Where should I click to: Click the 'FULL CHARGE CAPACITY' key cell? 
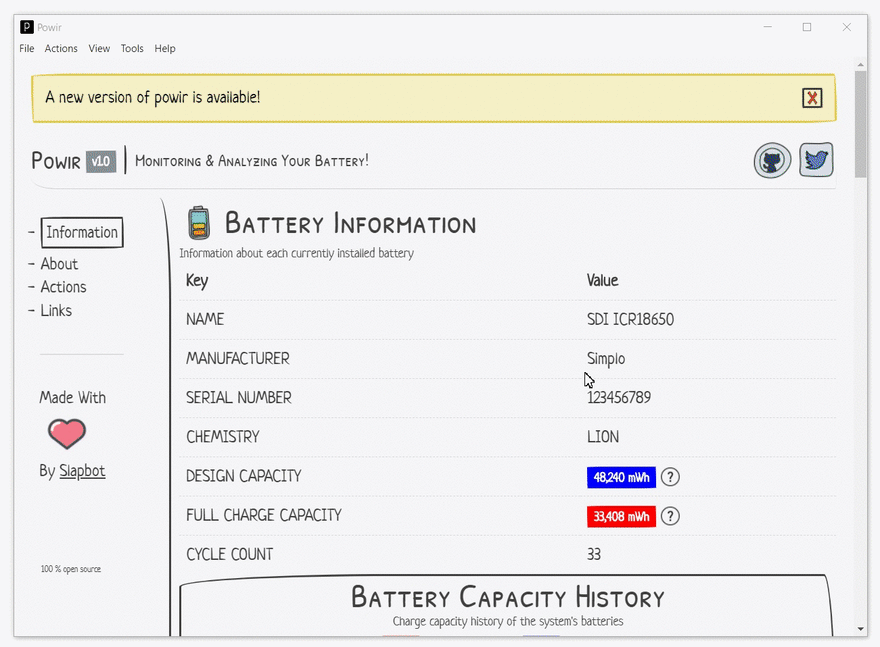click(264, 515)
